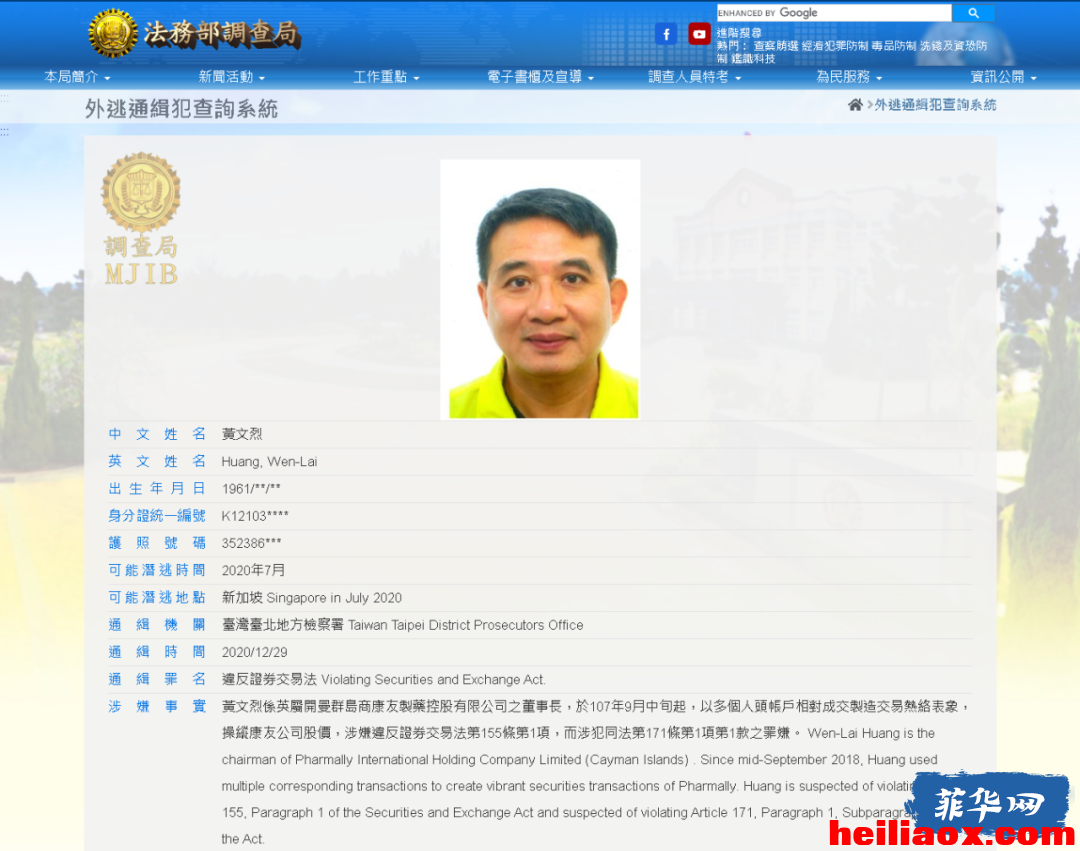The image size is (1080, 851).
Task: Click the magnifier search button
Action: click(973, 13)
